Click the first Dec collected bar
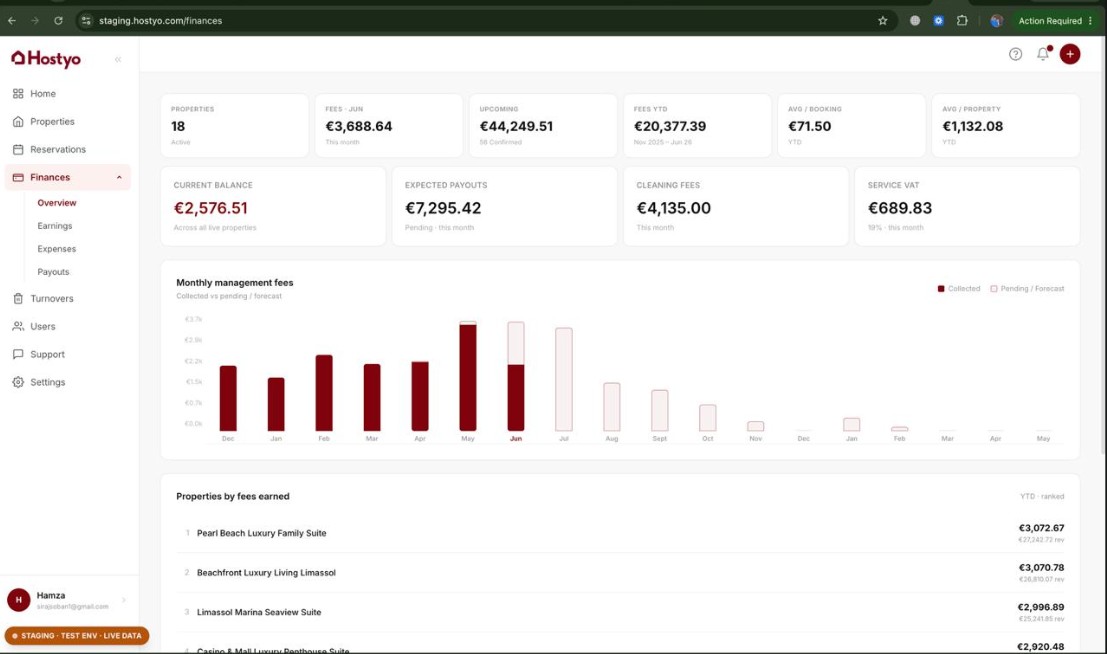This screenshot has height=654, width=1107. pyautogui.click(x=228, y=398)
